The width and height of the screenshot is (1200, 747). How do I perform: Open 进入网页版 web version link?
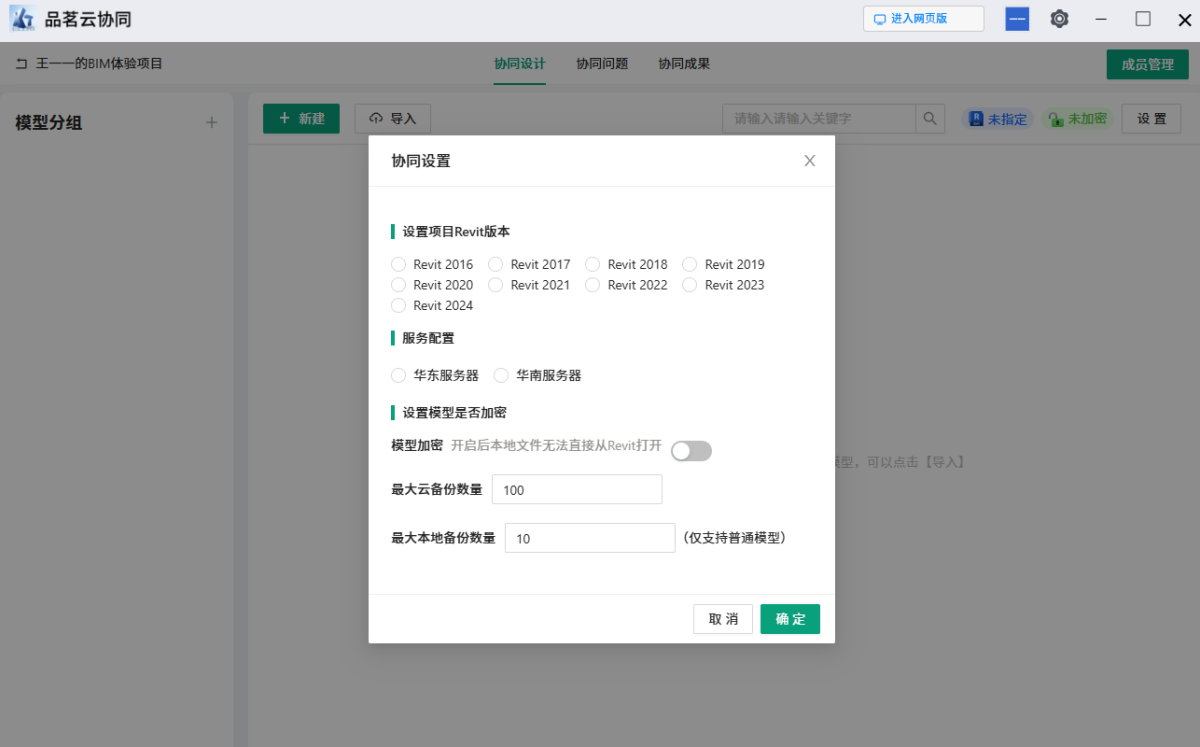(x=923, y=18)
